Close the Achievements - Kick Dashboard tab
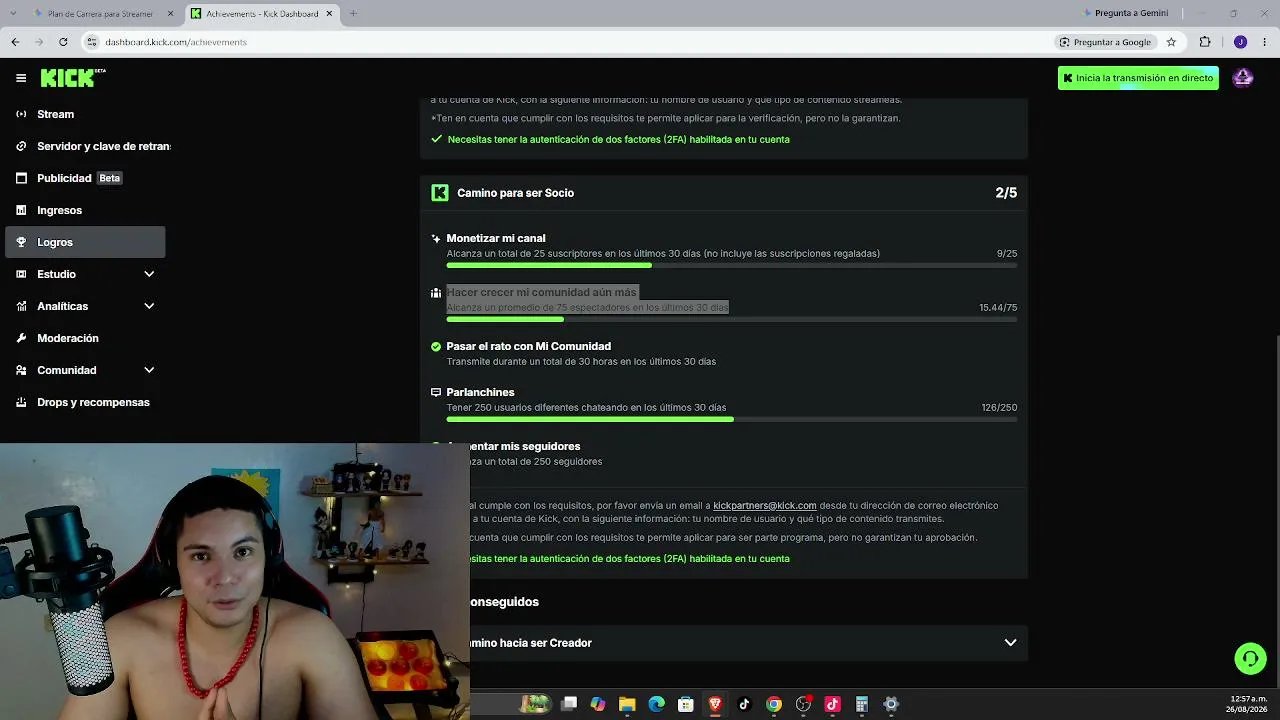Viewport: 1280px width, 720px height. pos(329,14)
